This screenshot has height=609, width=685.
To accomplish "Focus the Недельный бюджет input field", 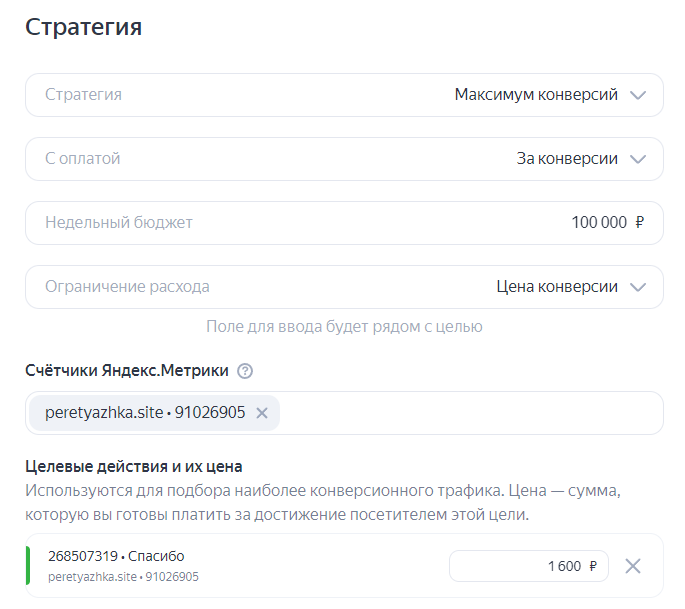I will pos(344,223).
